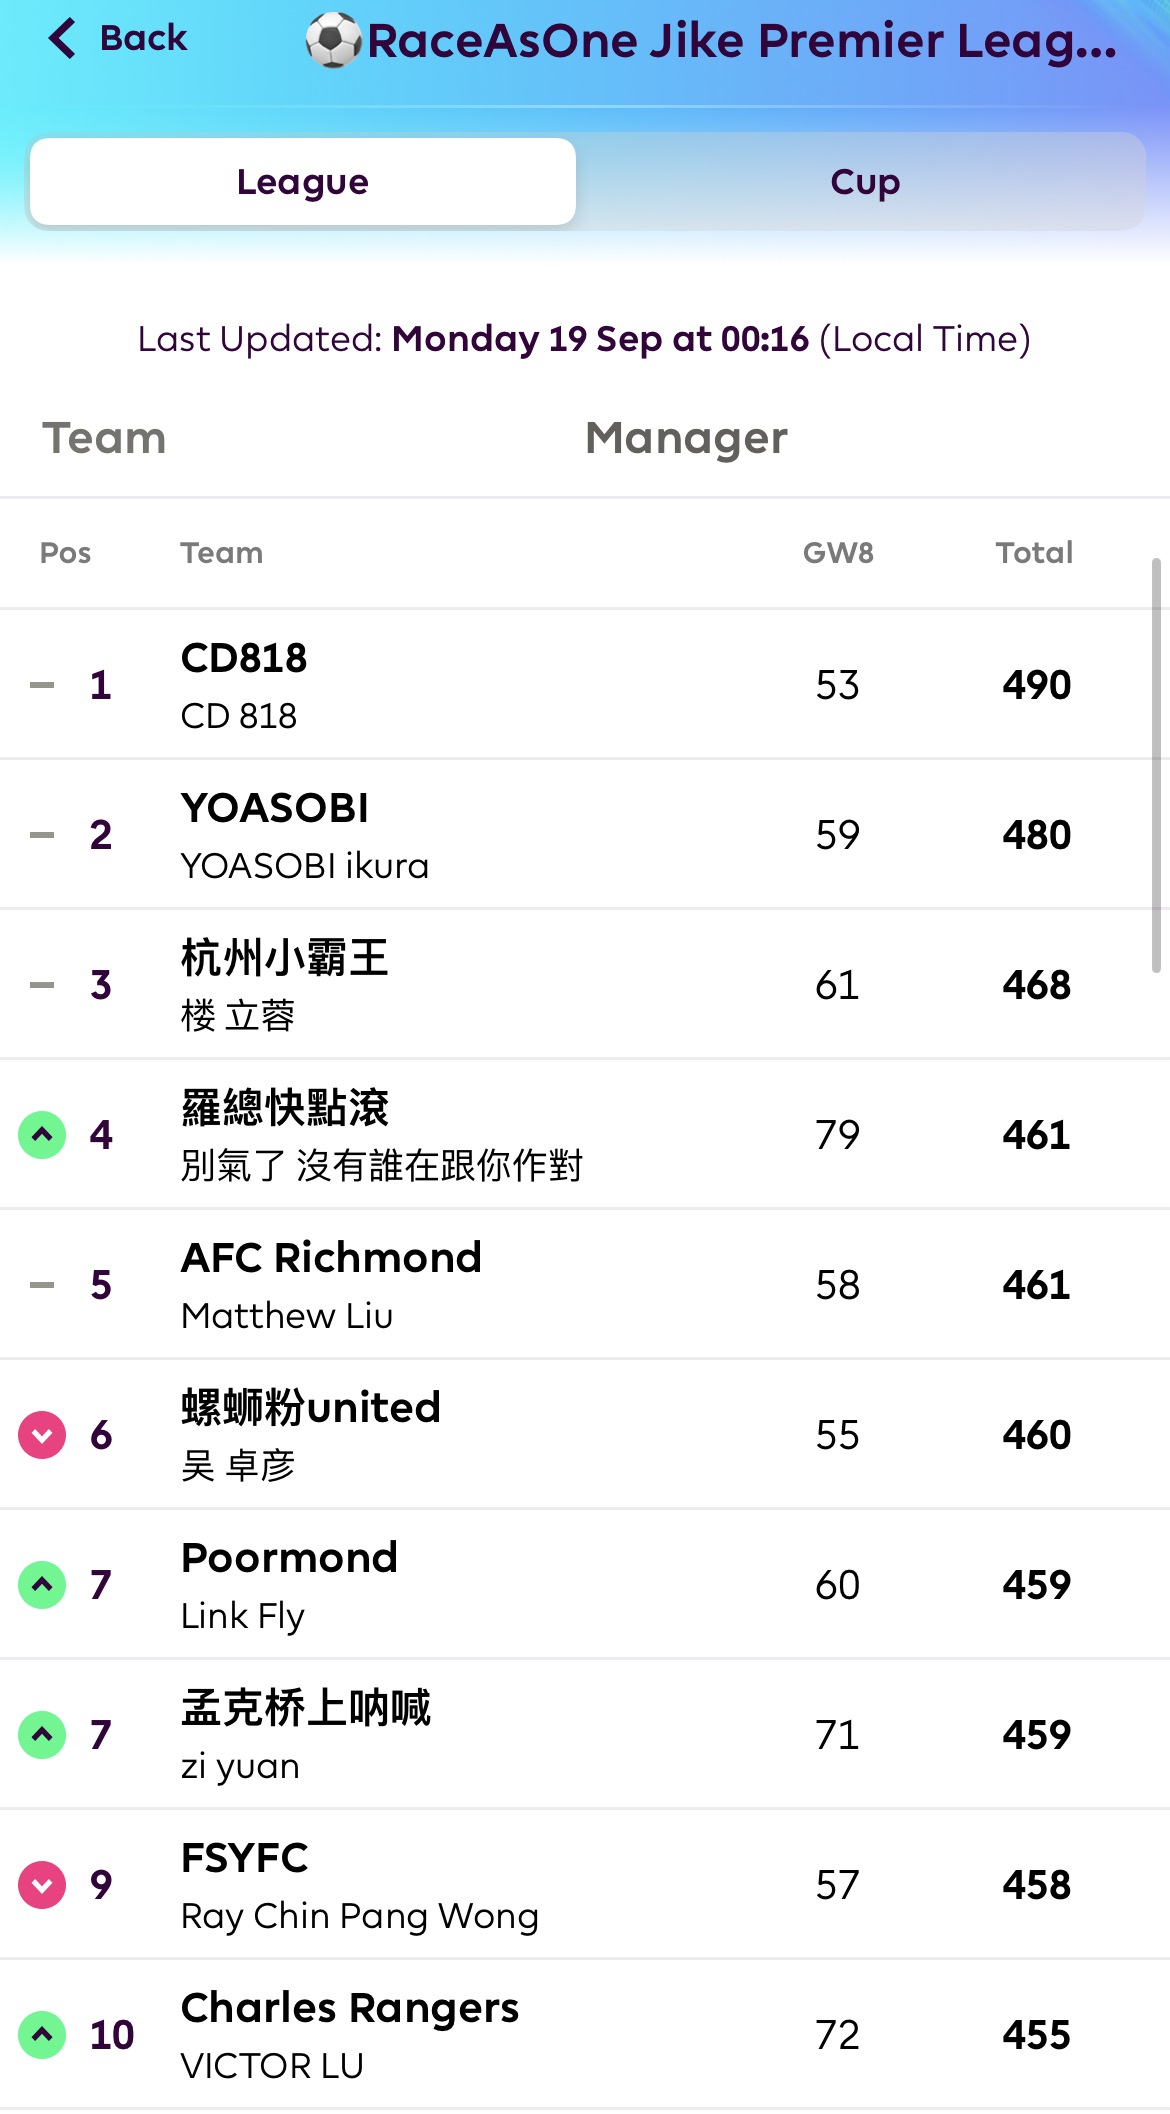This screenshot has height=2114, width=1170.
Task: Click green up arrow beside 孟克桥上呐喊
Action: coord(42,1735)
